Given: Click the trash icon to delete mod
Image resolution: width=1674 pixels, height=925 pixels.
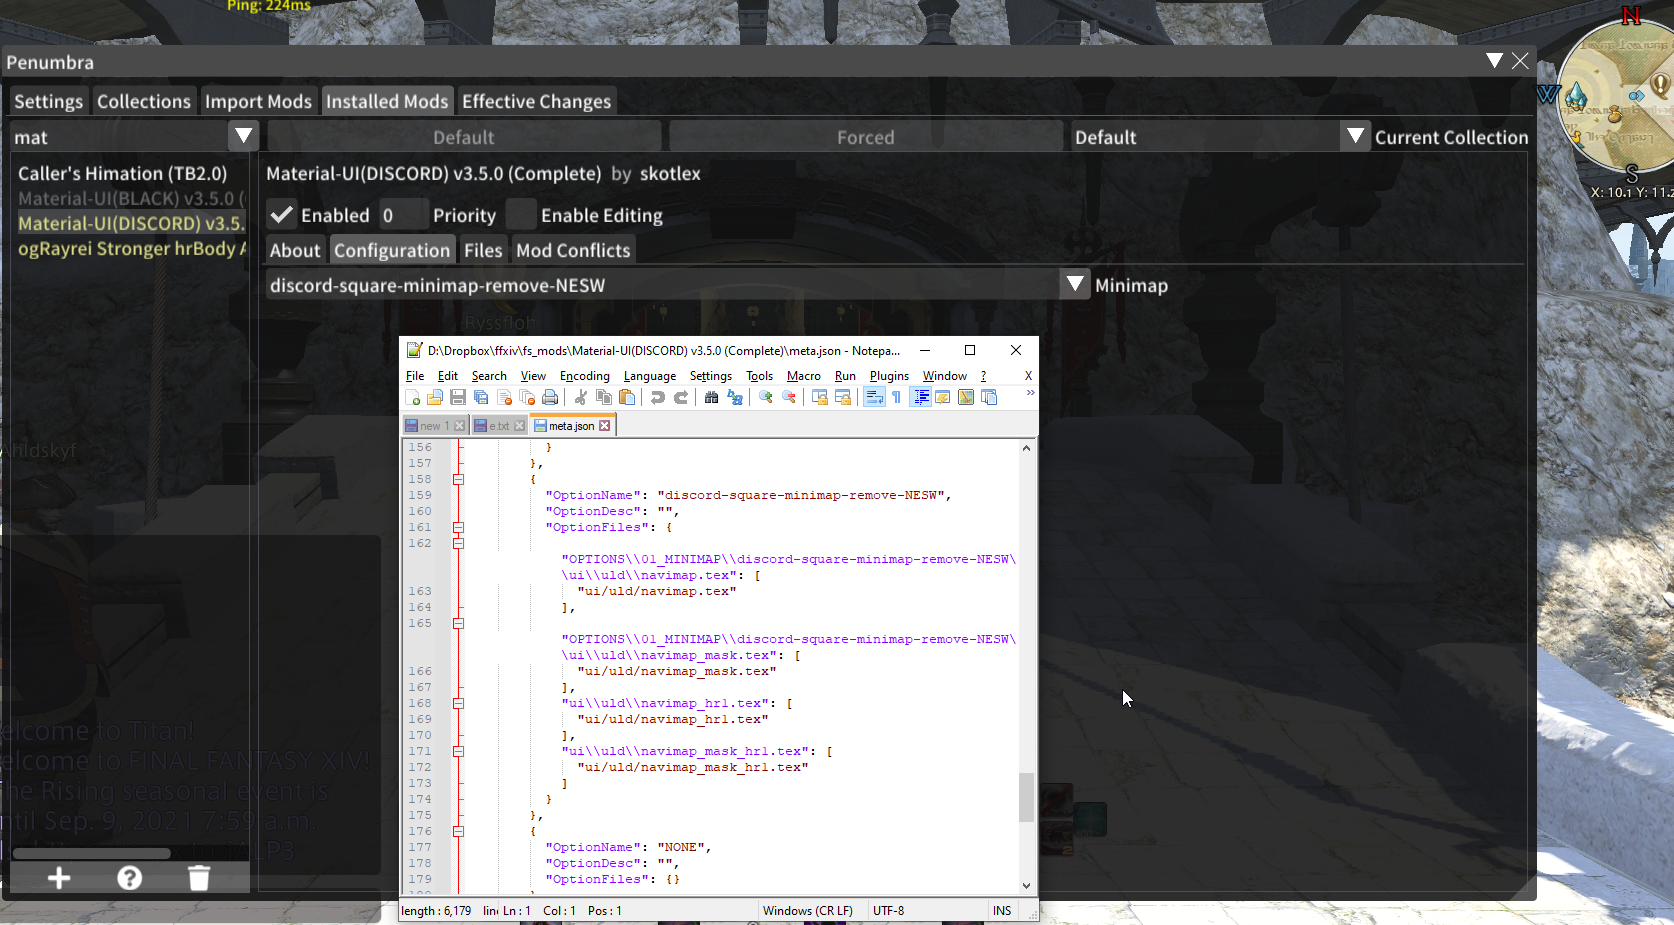Looking at the screenshot, I should coord(198,878).
